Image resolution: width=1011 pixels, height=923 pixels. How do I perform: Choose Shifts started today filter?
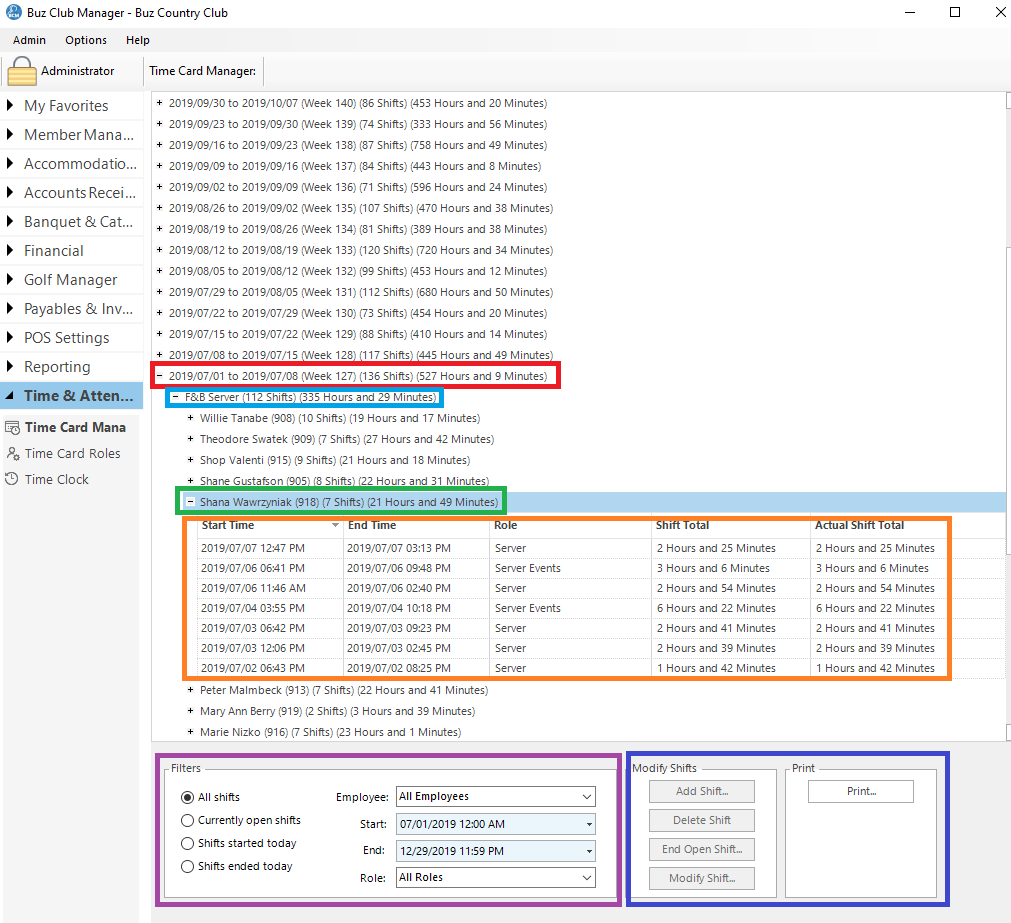pos(187,843)
